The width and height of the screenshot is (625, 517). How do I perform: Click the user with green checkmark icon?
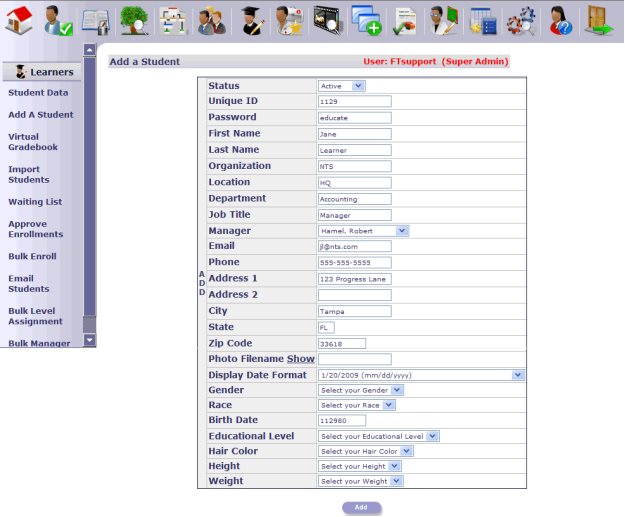click(58, 20)
